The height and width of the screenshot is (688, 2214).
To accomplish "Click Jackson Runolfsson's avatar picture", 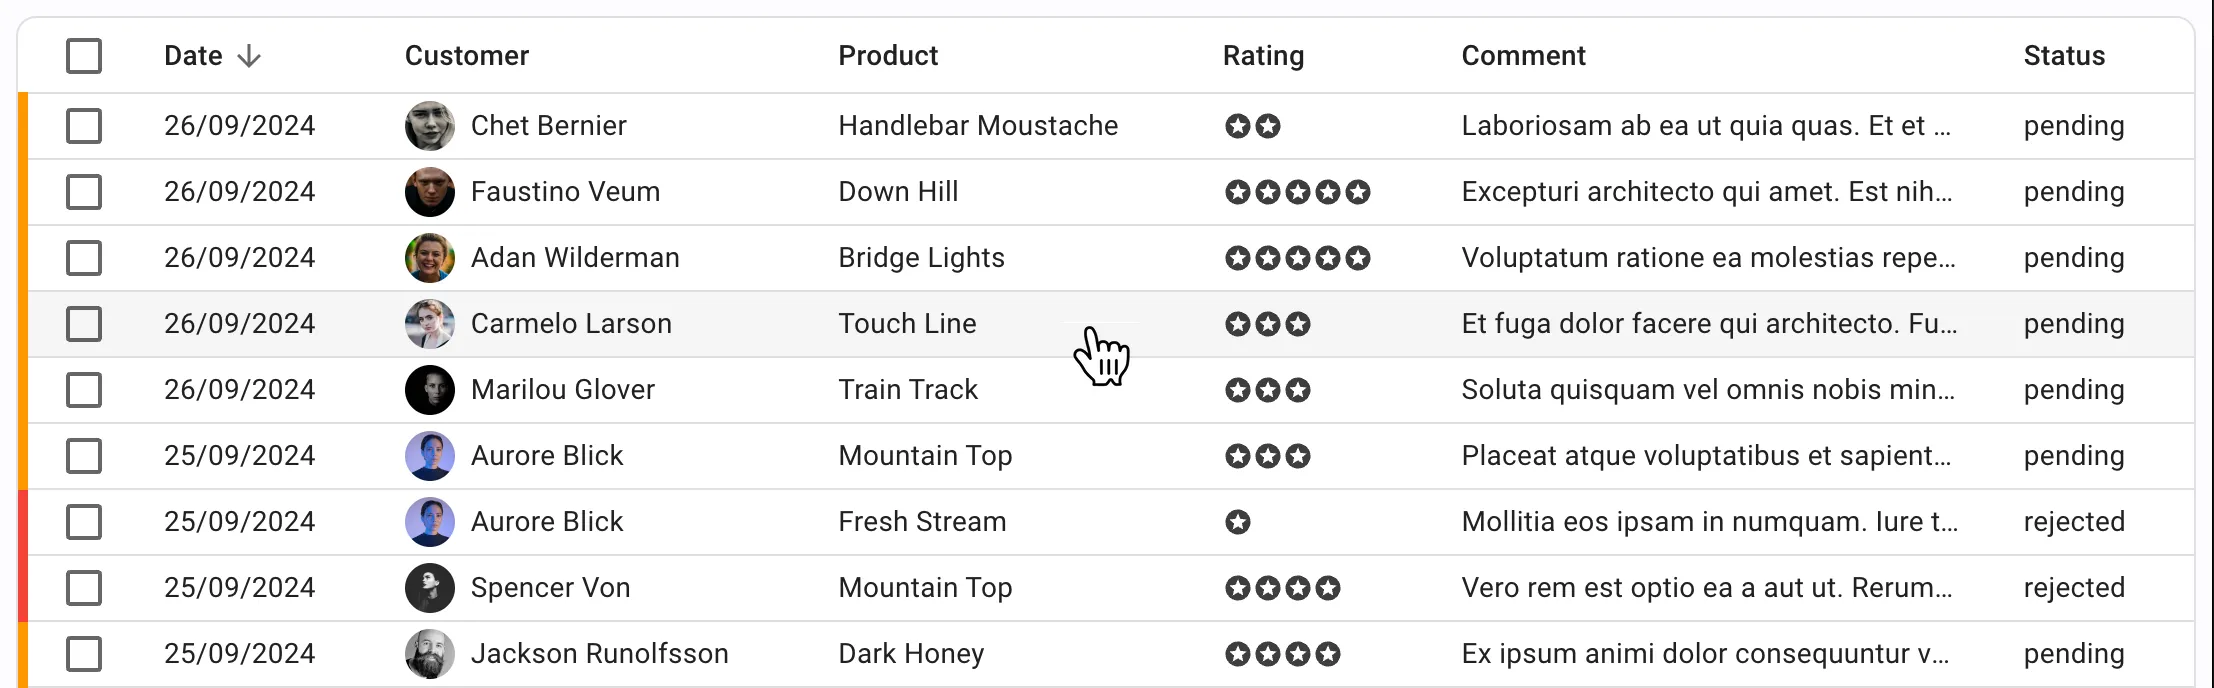I will (429, 654).
